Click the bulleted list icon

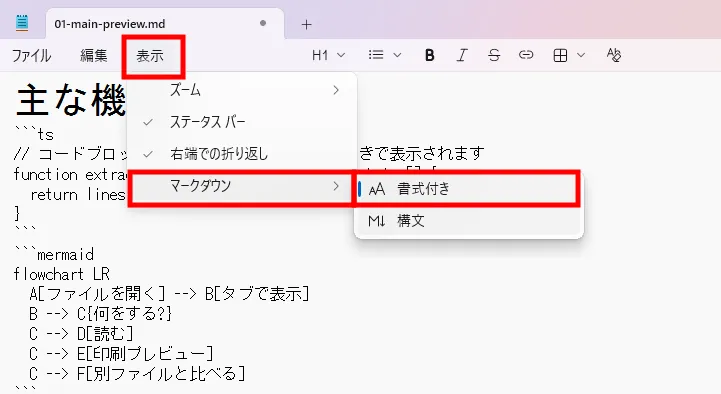[x=376, y=56]
